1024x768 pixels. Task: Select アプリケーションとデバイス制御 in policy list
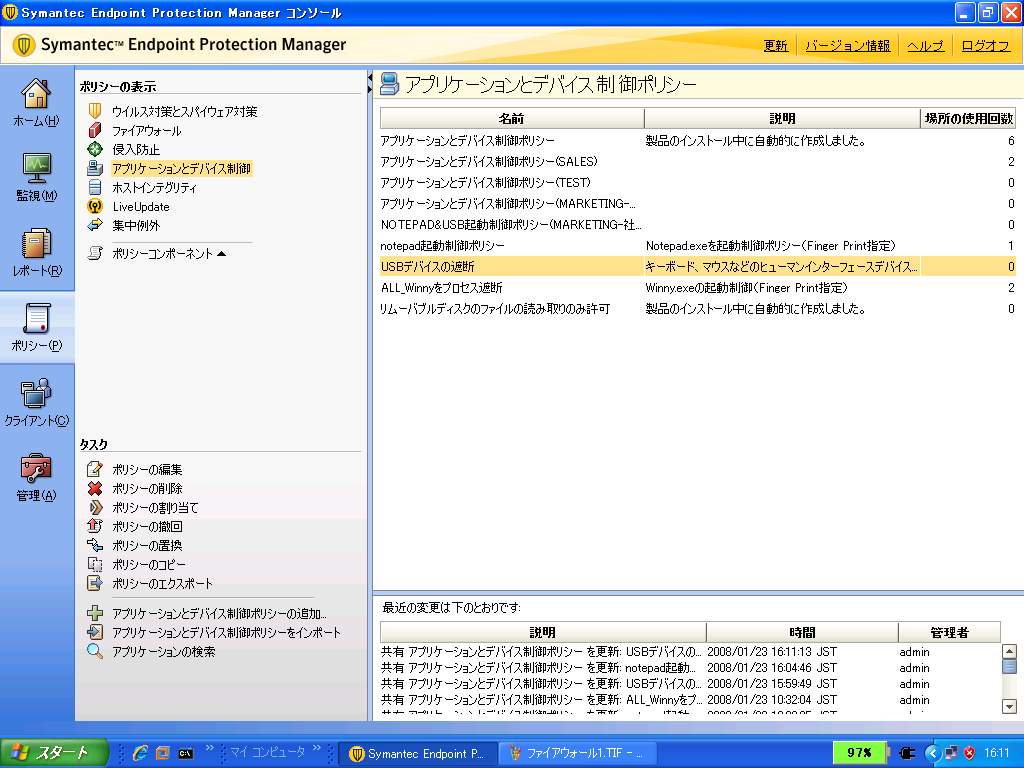(x=181, y=168)
